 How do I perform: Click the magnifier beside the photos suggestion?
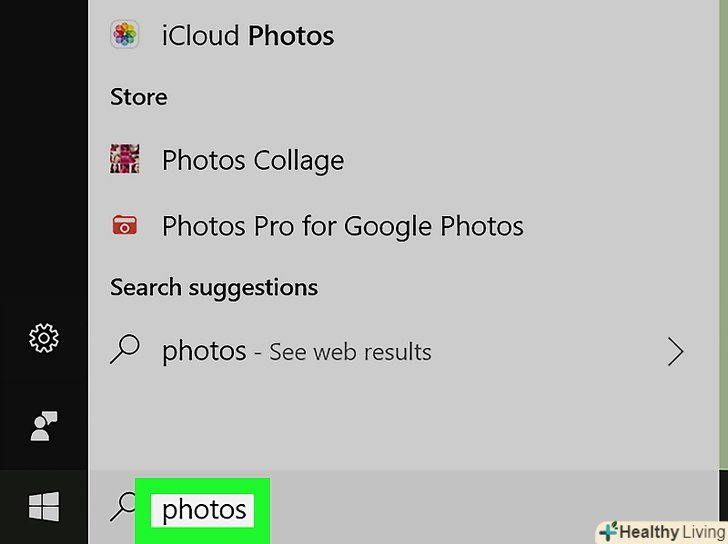(125, 351)
